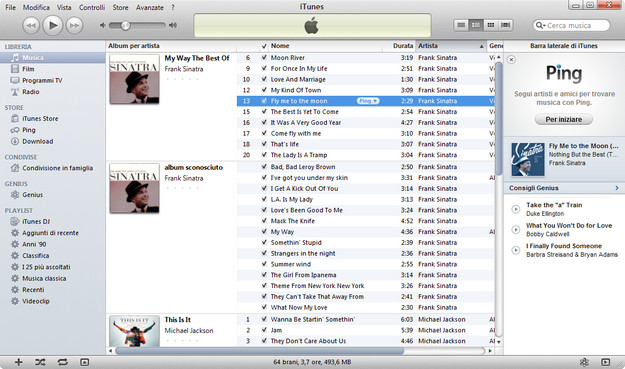The image size is (625, 369).
Task: Expand Consigli Genius arrow
Action: tap(617, 188)
